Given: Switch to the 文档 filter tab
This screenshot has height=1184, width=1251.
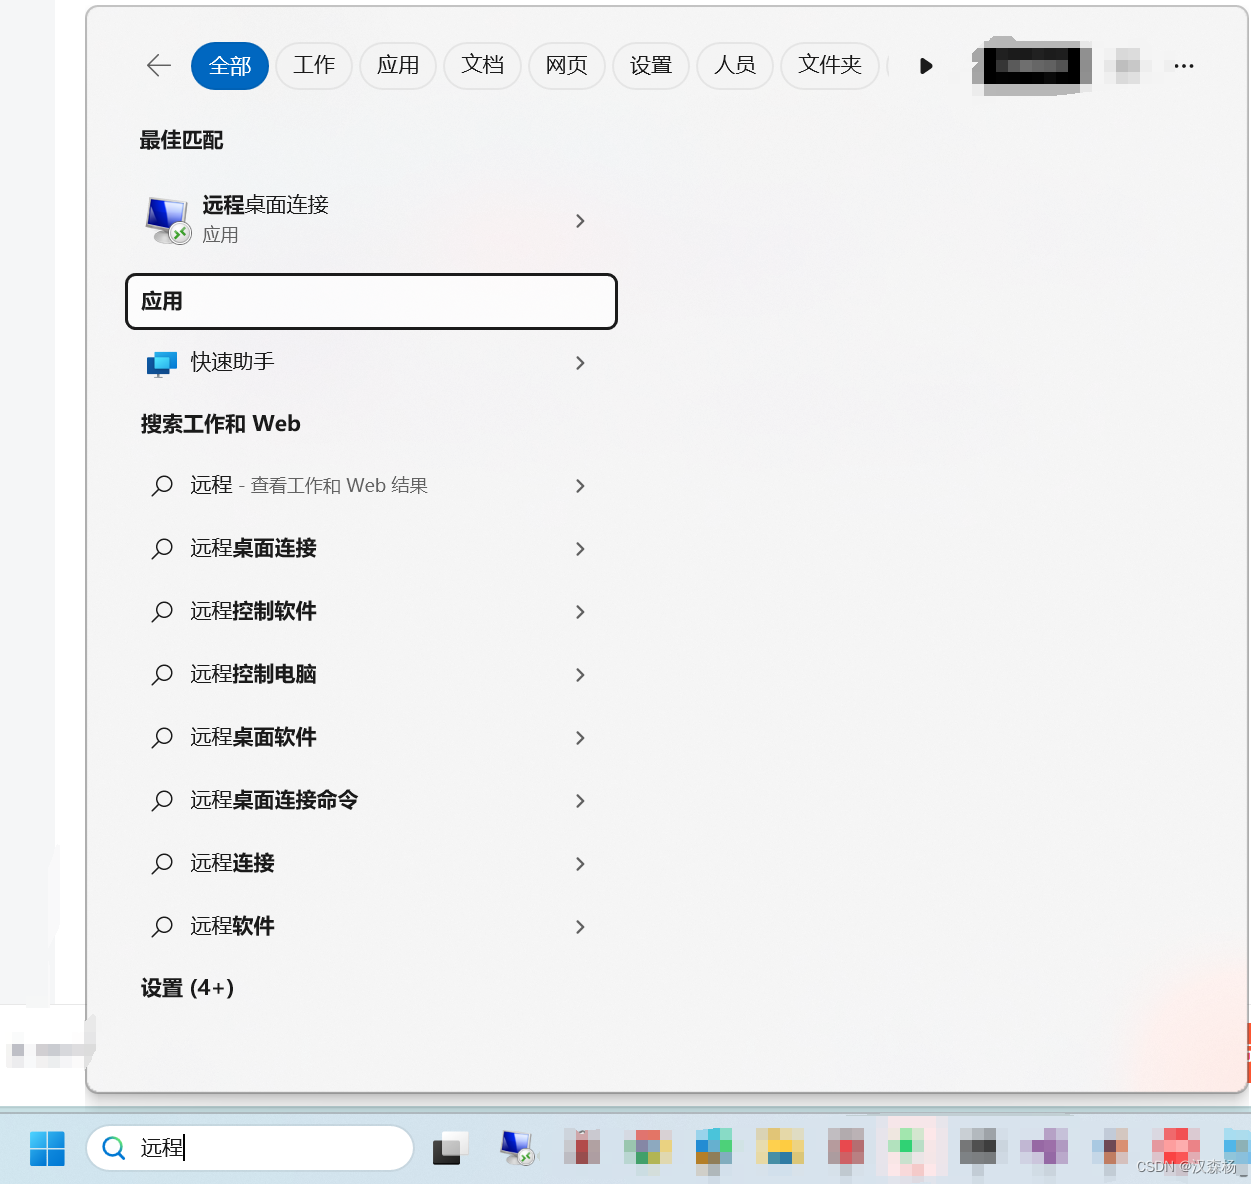Looking at the screenshot, I should click(482, 66).
